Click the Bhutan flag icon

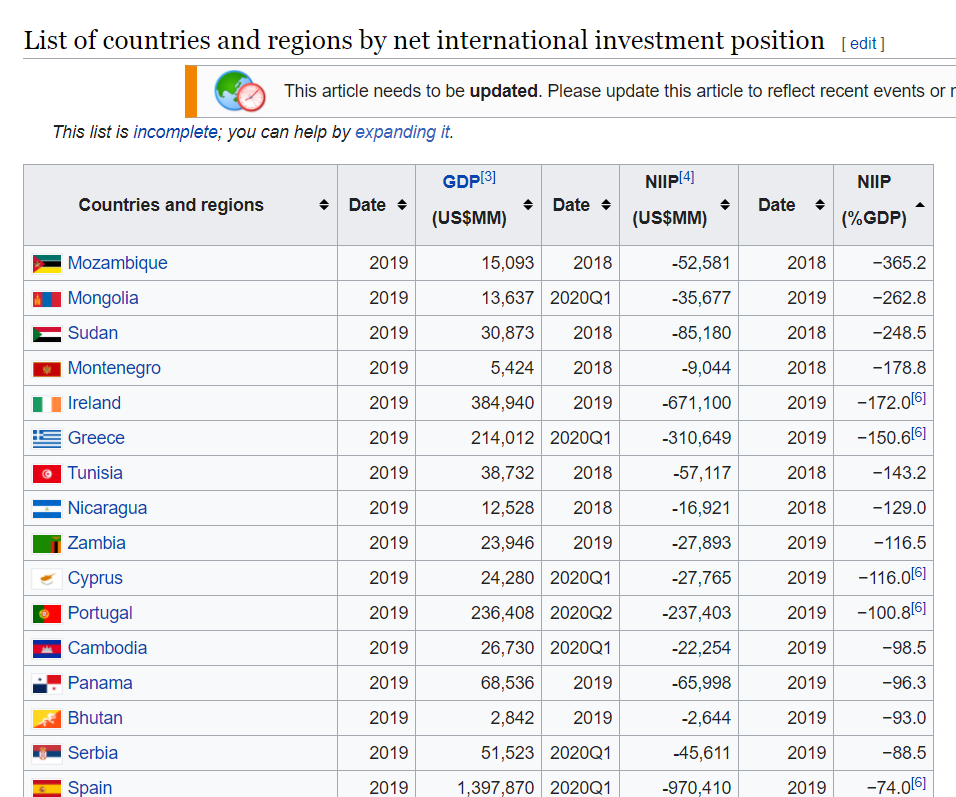coord(46,719)
